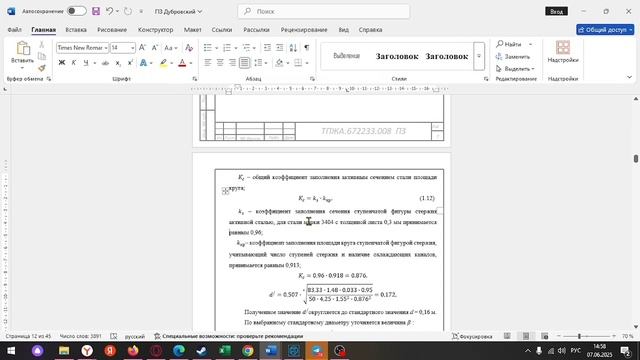Click the Paste clipboard icon
The width and height of the screenshot is (640, 360).
click(x=23, y=48)
